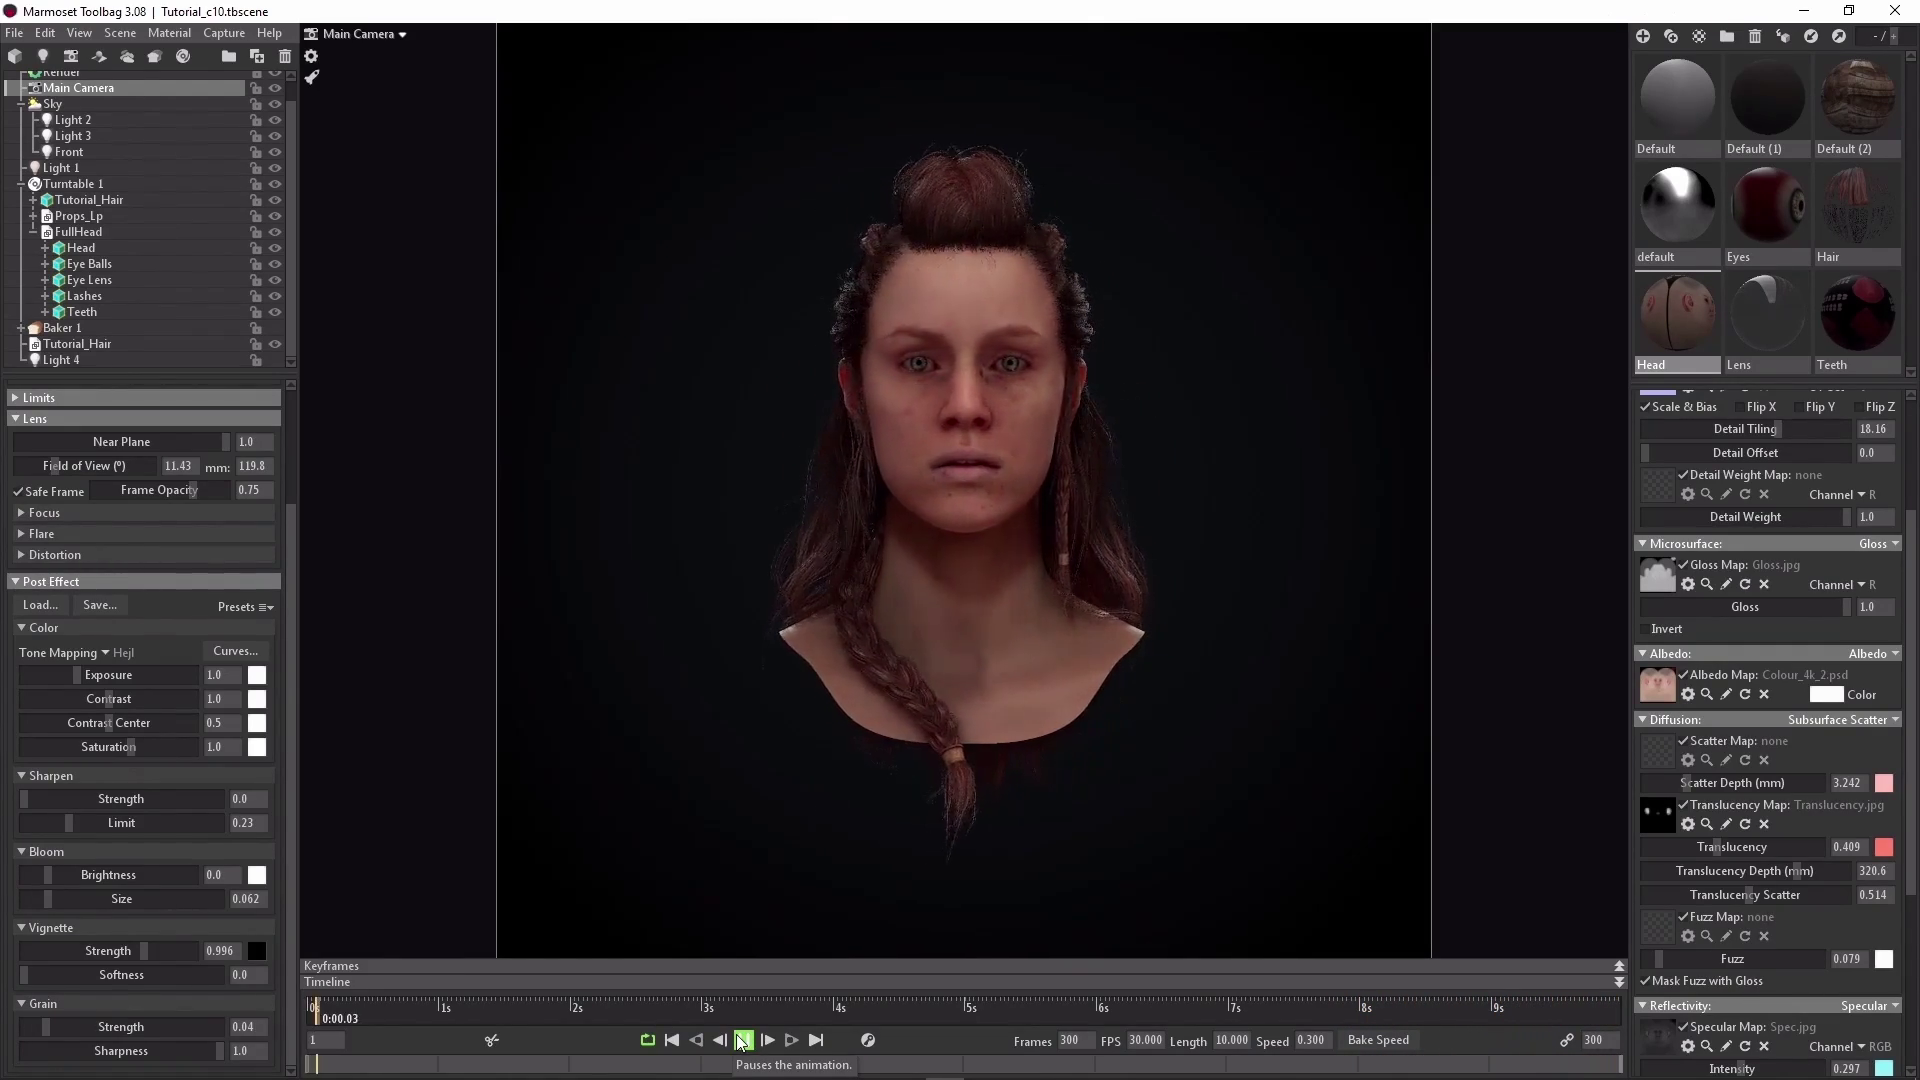Add a turntable object to scene
This screenshot has width=1920, height=1080.
click(x=183, y=56)
